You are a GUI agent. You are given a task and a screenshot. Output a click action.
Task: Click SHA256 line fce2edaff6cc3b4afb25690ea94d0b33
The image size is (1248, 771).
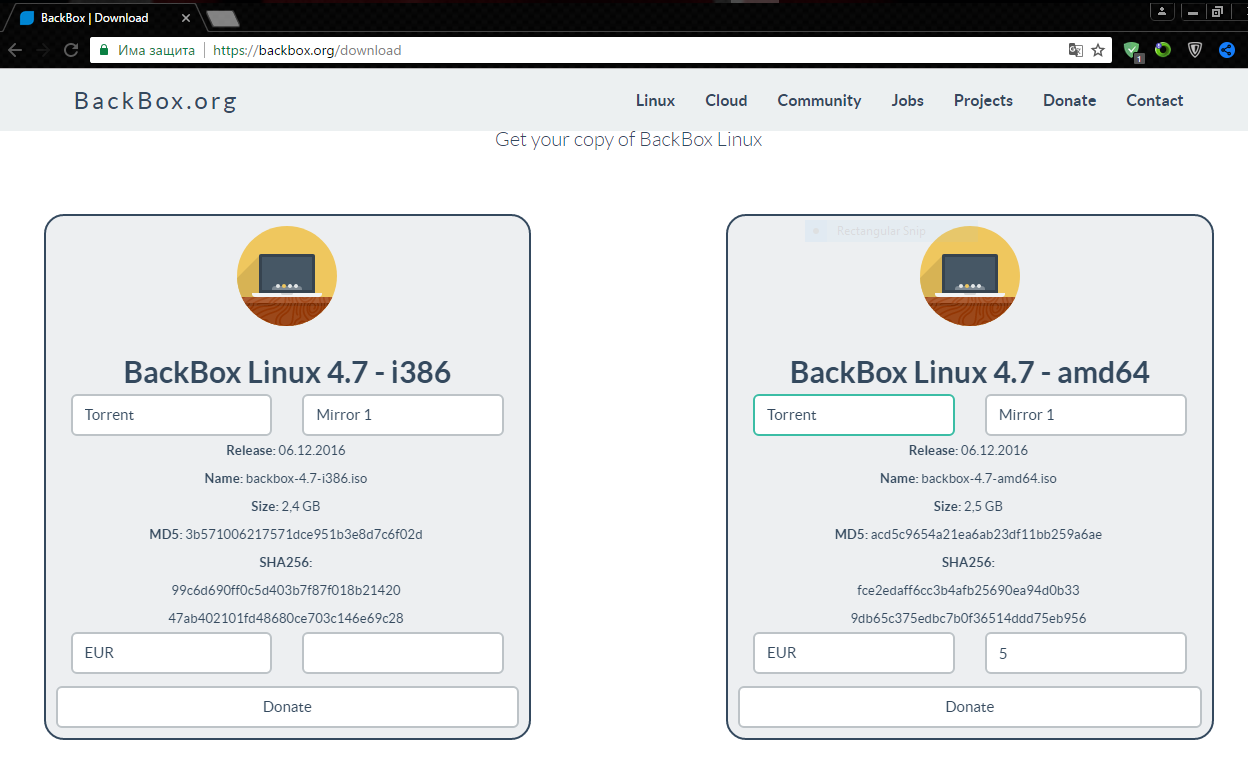[969, 591]
